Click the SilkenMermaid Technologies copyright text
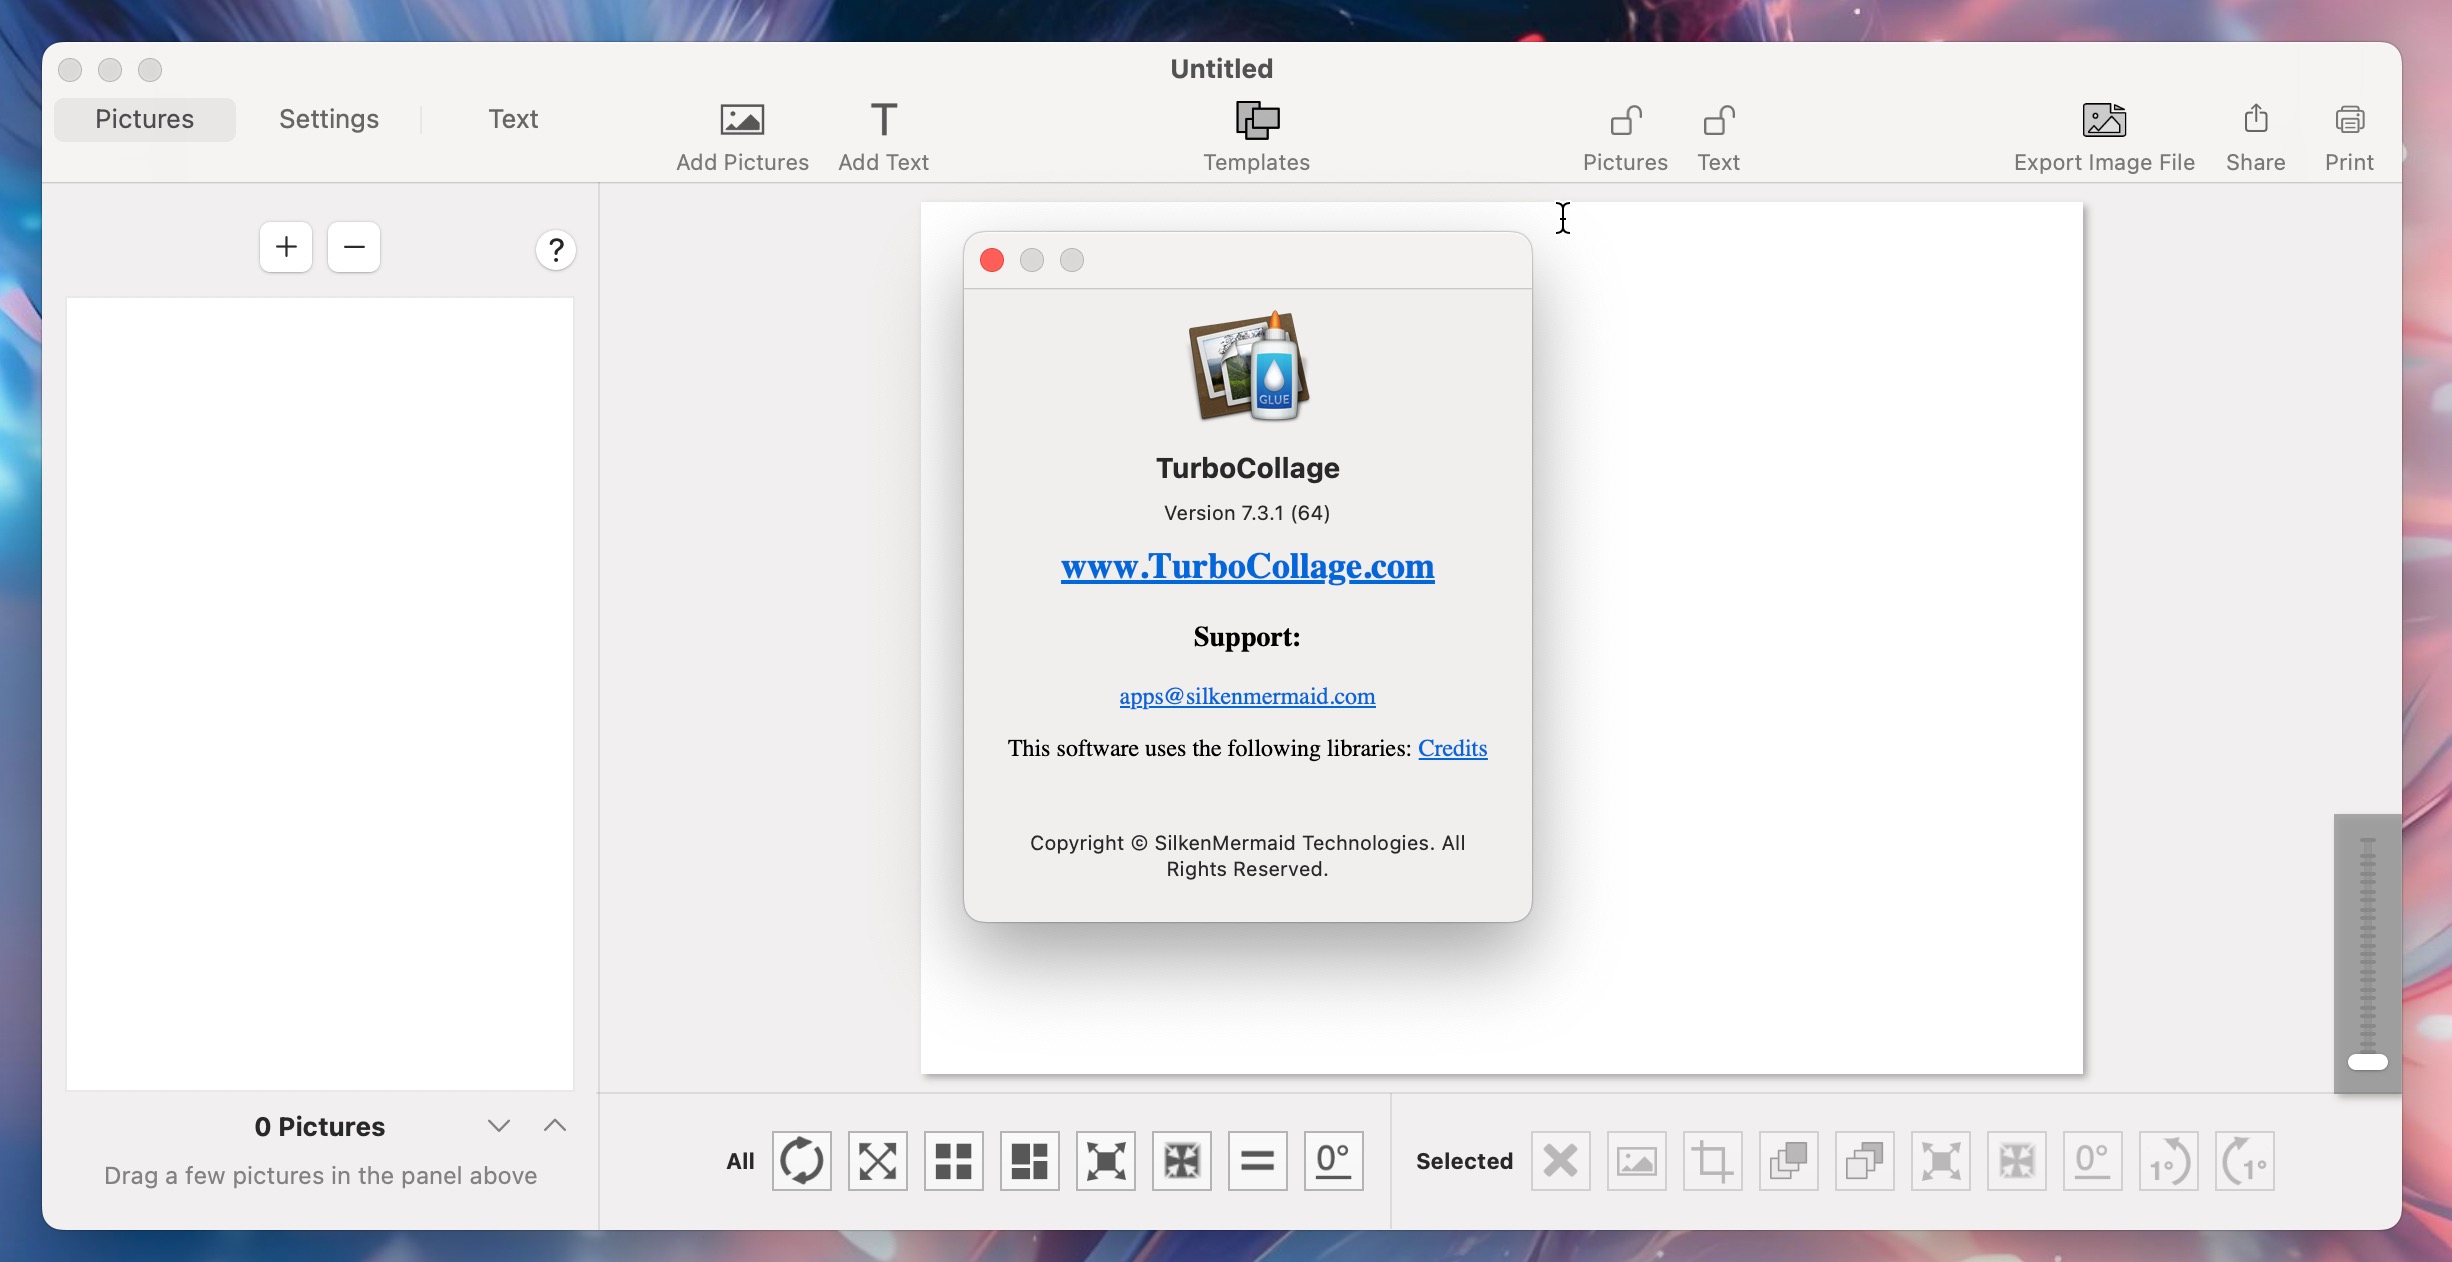2452x1262 pixels. point(1247,856)
